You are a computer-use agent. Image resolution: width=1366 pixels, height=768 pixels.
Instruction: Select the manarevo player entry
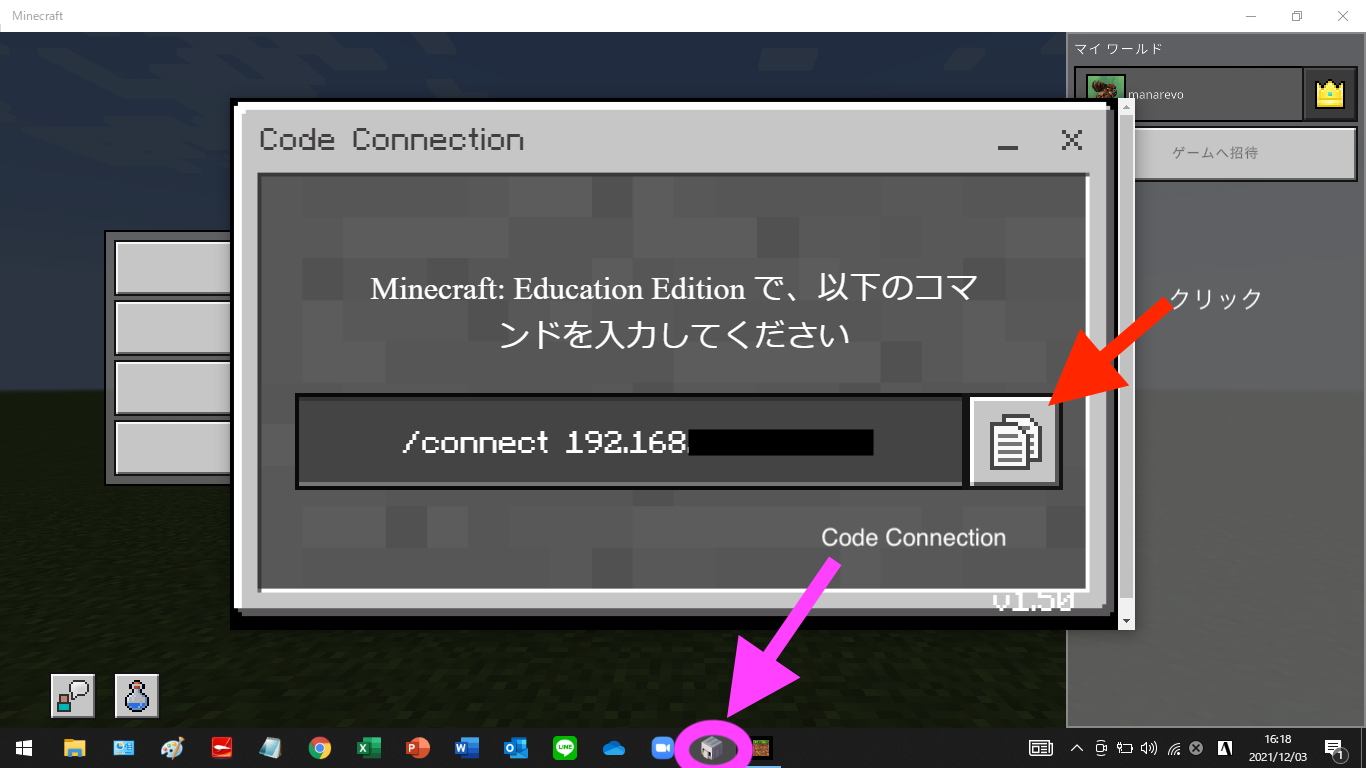tap(1189, 94)
